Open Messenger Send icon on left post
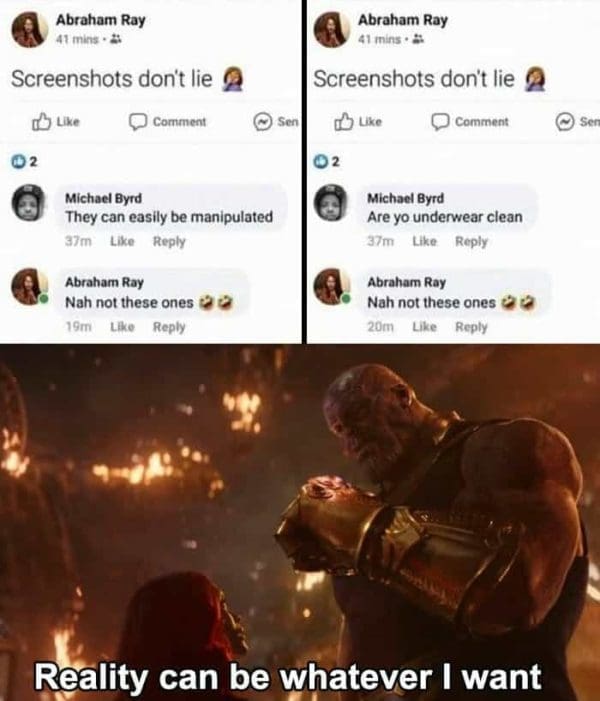 [x=276, y=122]
